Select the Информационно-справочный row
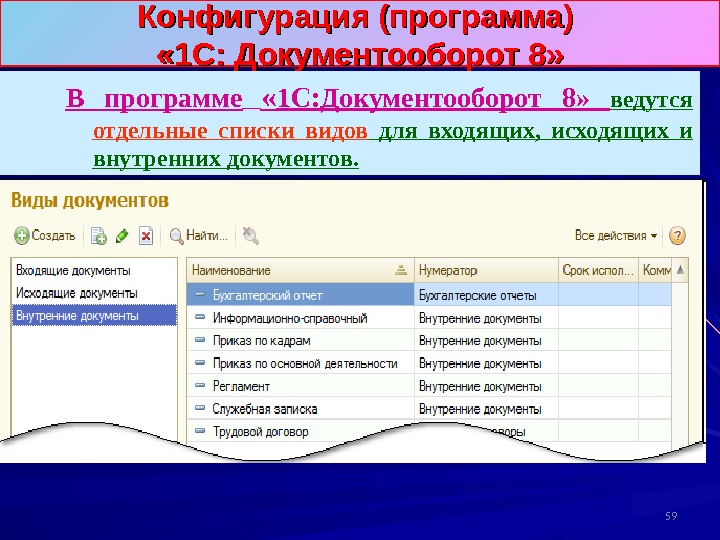 pyautogui.click(x=429, y=318)
